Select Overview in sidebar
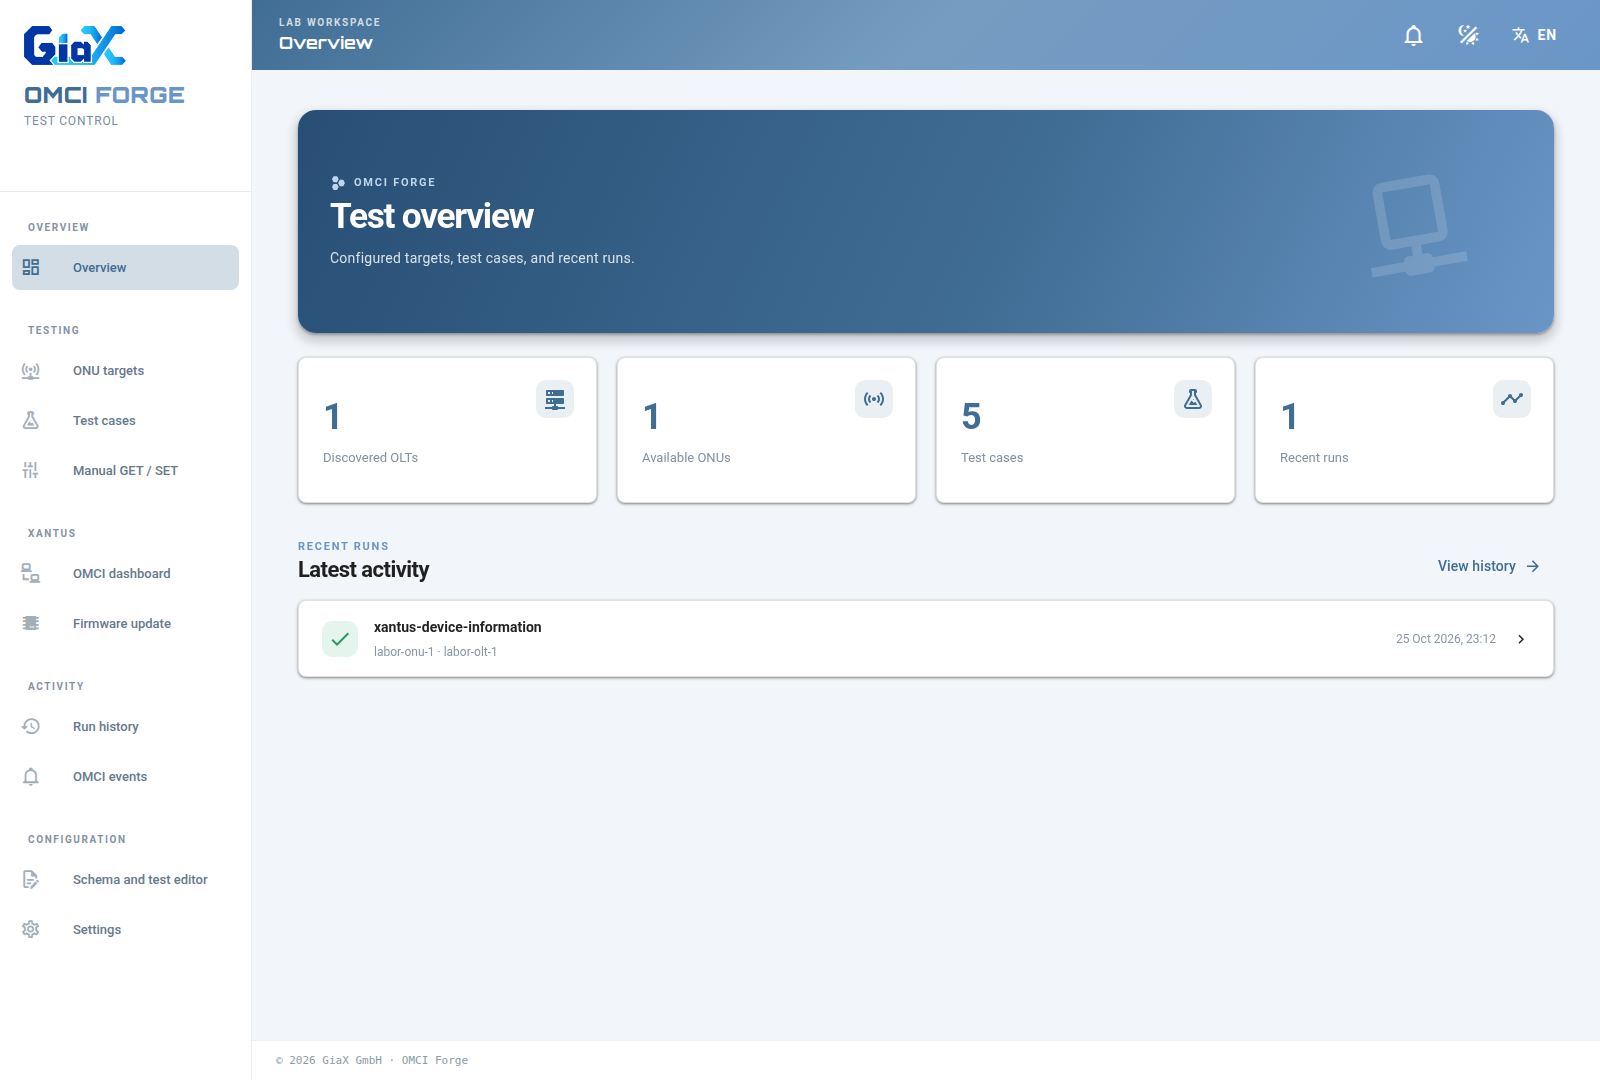The height and width of the screenshot is (1080, 1600). [x=125, y=267]
